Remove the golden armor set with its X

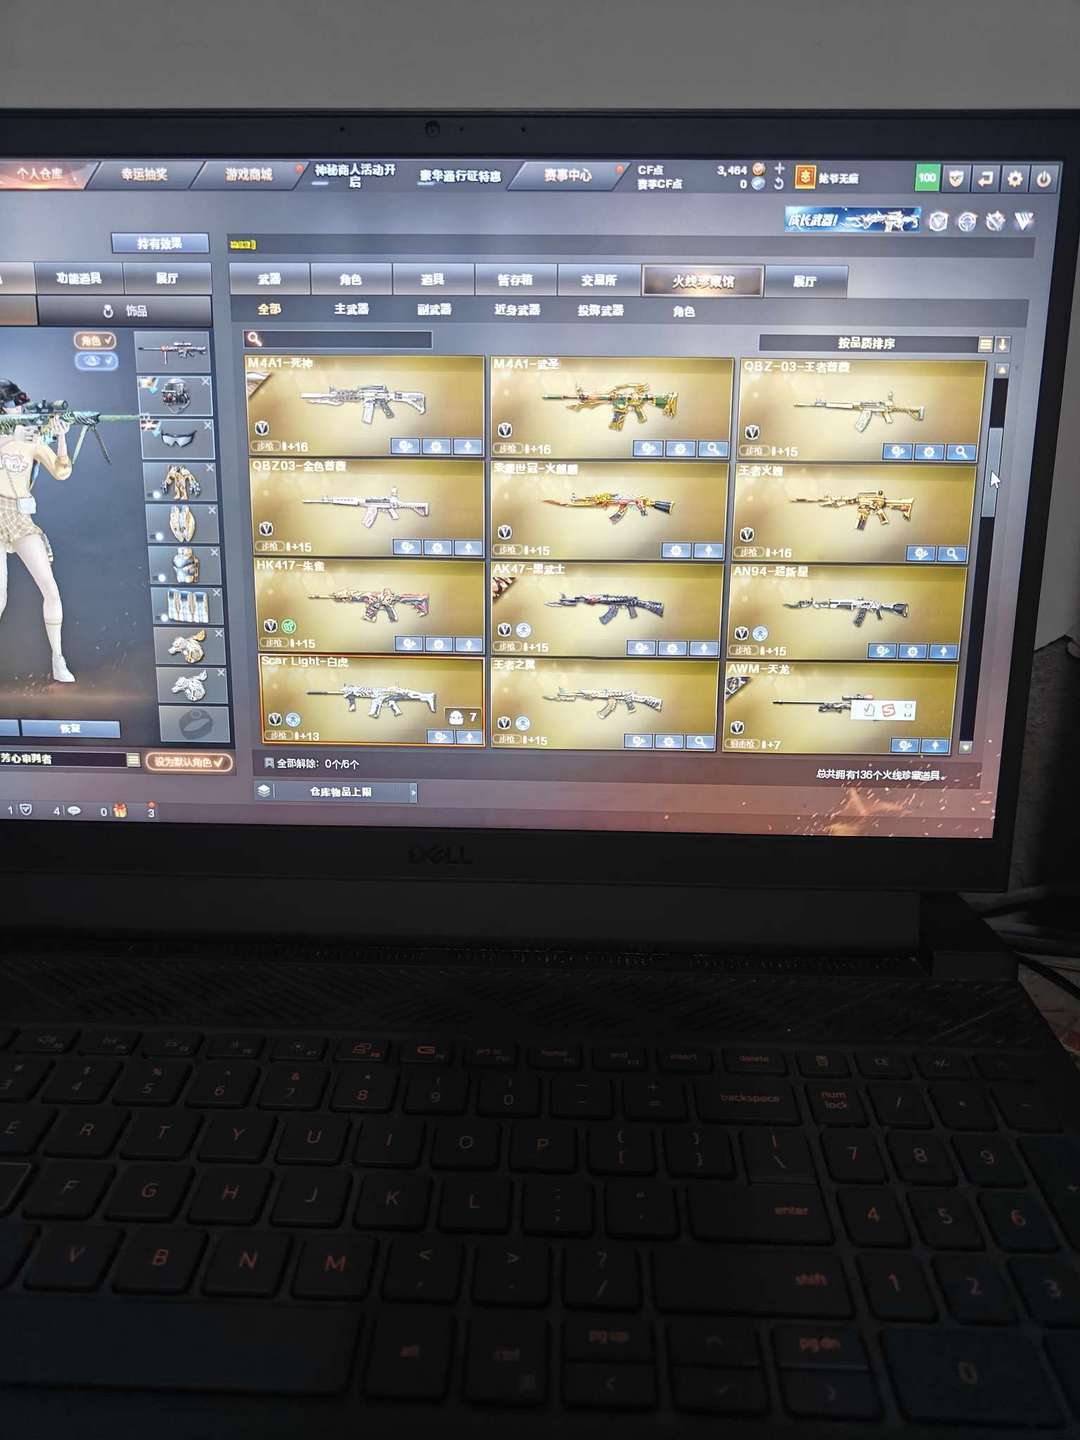click(209, 468)
